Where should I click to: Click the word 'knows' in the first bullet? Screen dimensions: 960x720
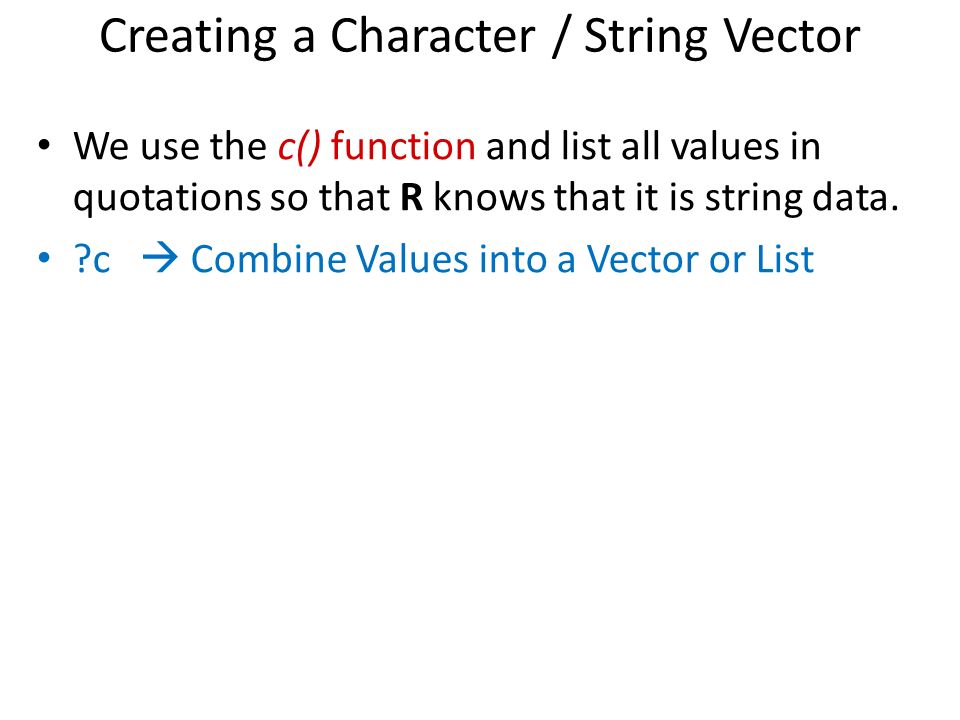tap(489, 197)
